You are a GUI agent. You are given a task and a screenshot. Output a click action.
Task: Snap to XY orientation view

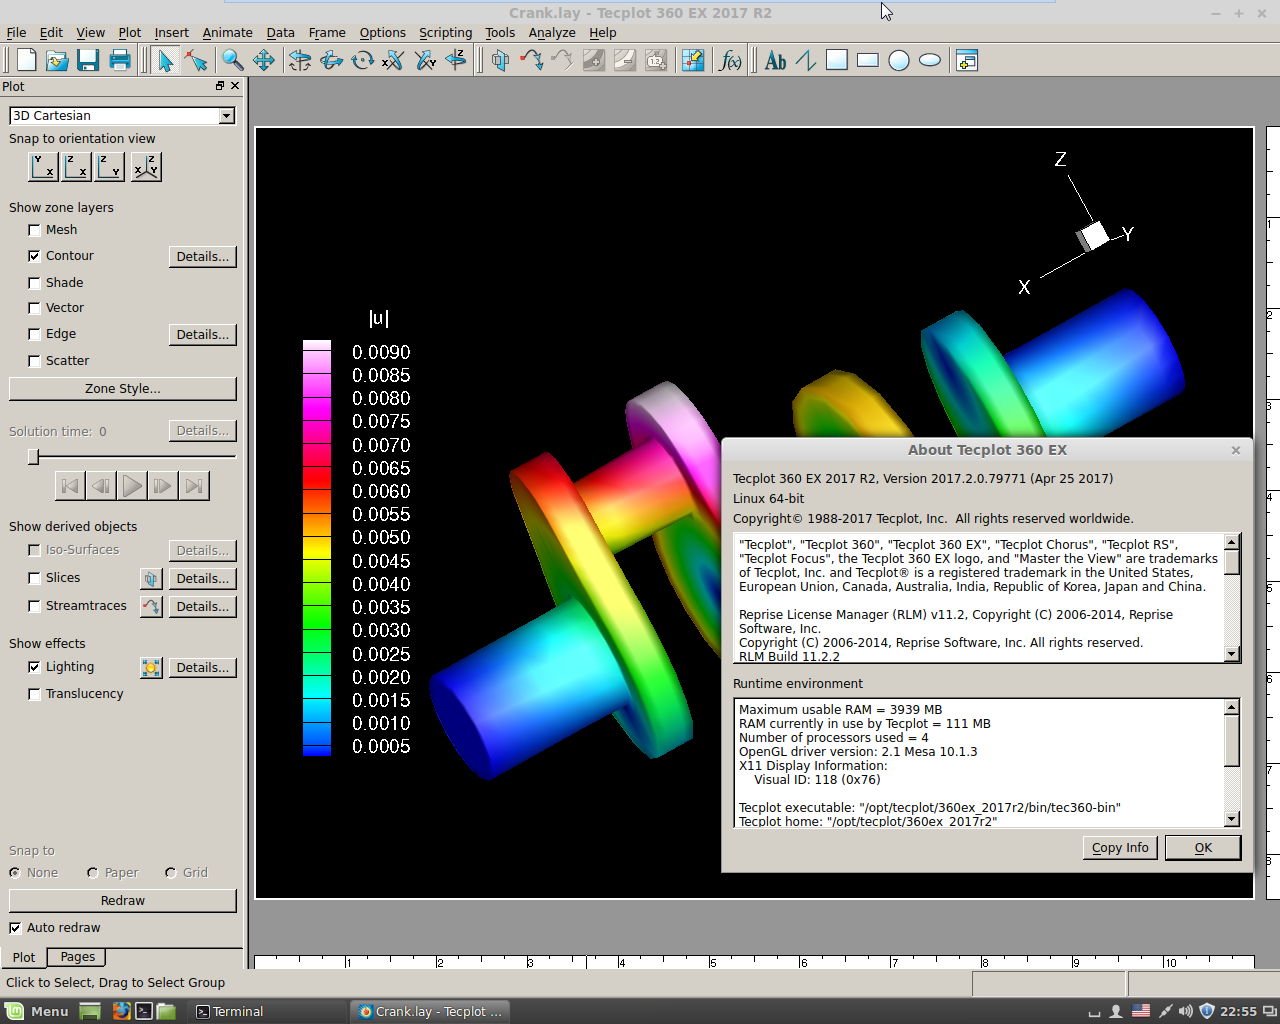[x=43, y=166]
